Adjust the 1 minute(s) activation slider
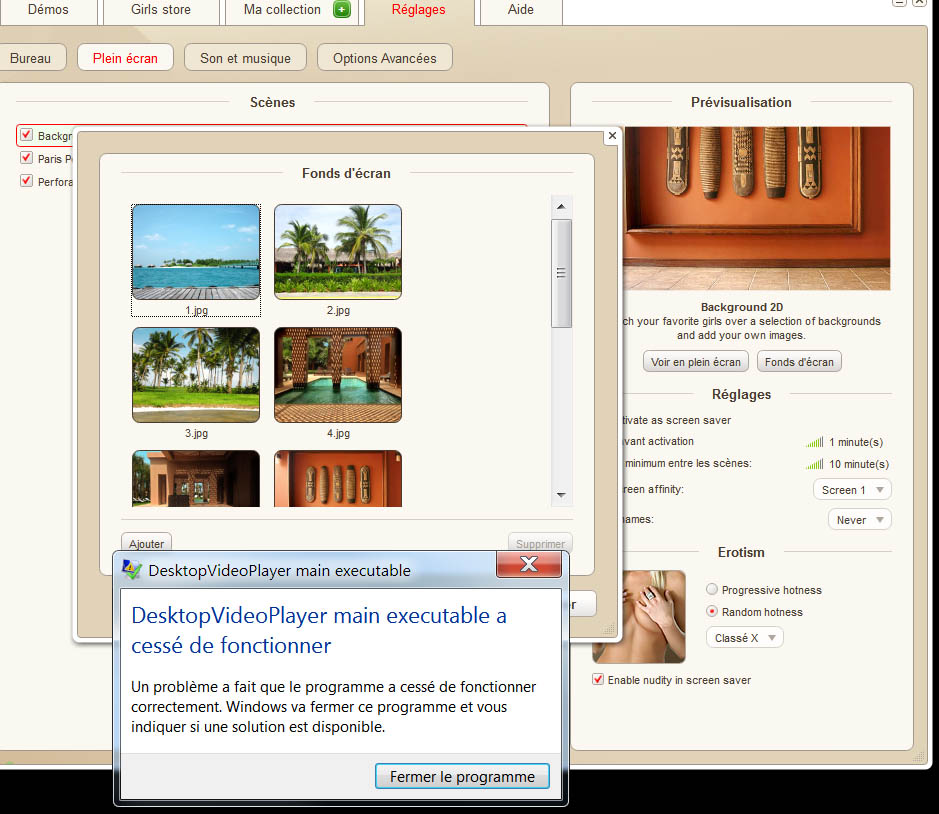Viewport: 939px width, 814px height. click(x=814, y=442)
